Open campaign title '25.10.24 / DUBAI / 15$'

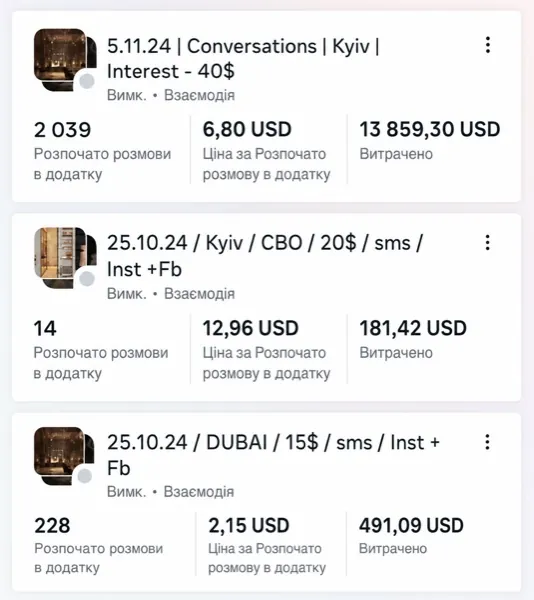(273, 455)
